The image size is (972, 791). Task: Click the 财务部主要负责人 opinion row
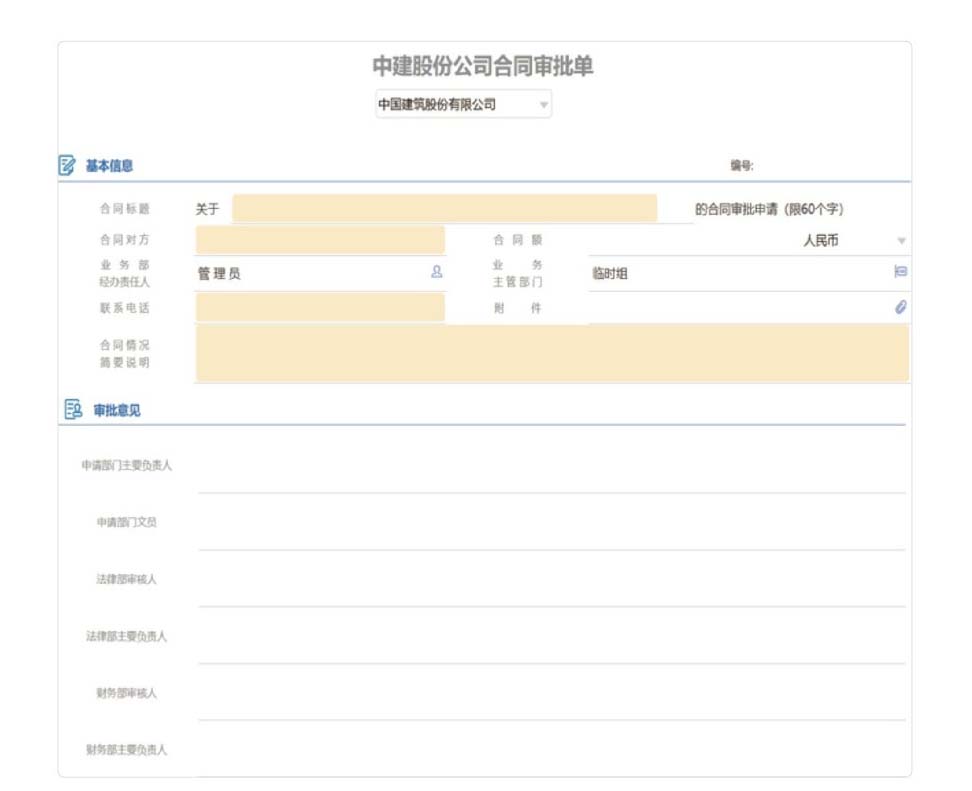pyautogui.click(x=552, y=749)
